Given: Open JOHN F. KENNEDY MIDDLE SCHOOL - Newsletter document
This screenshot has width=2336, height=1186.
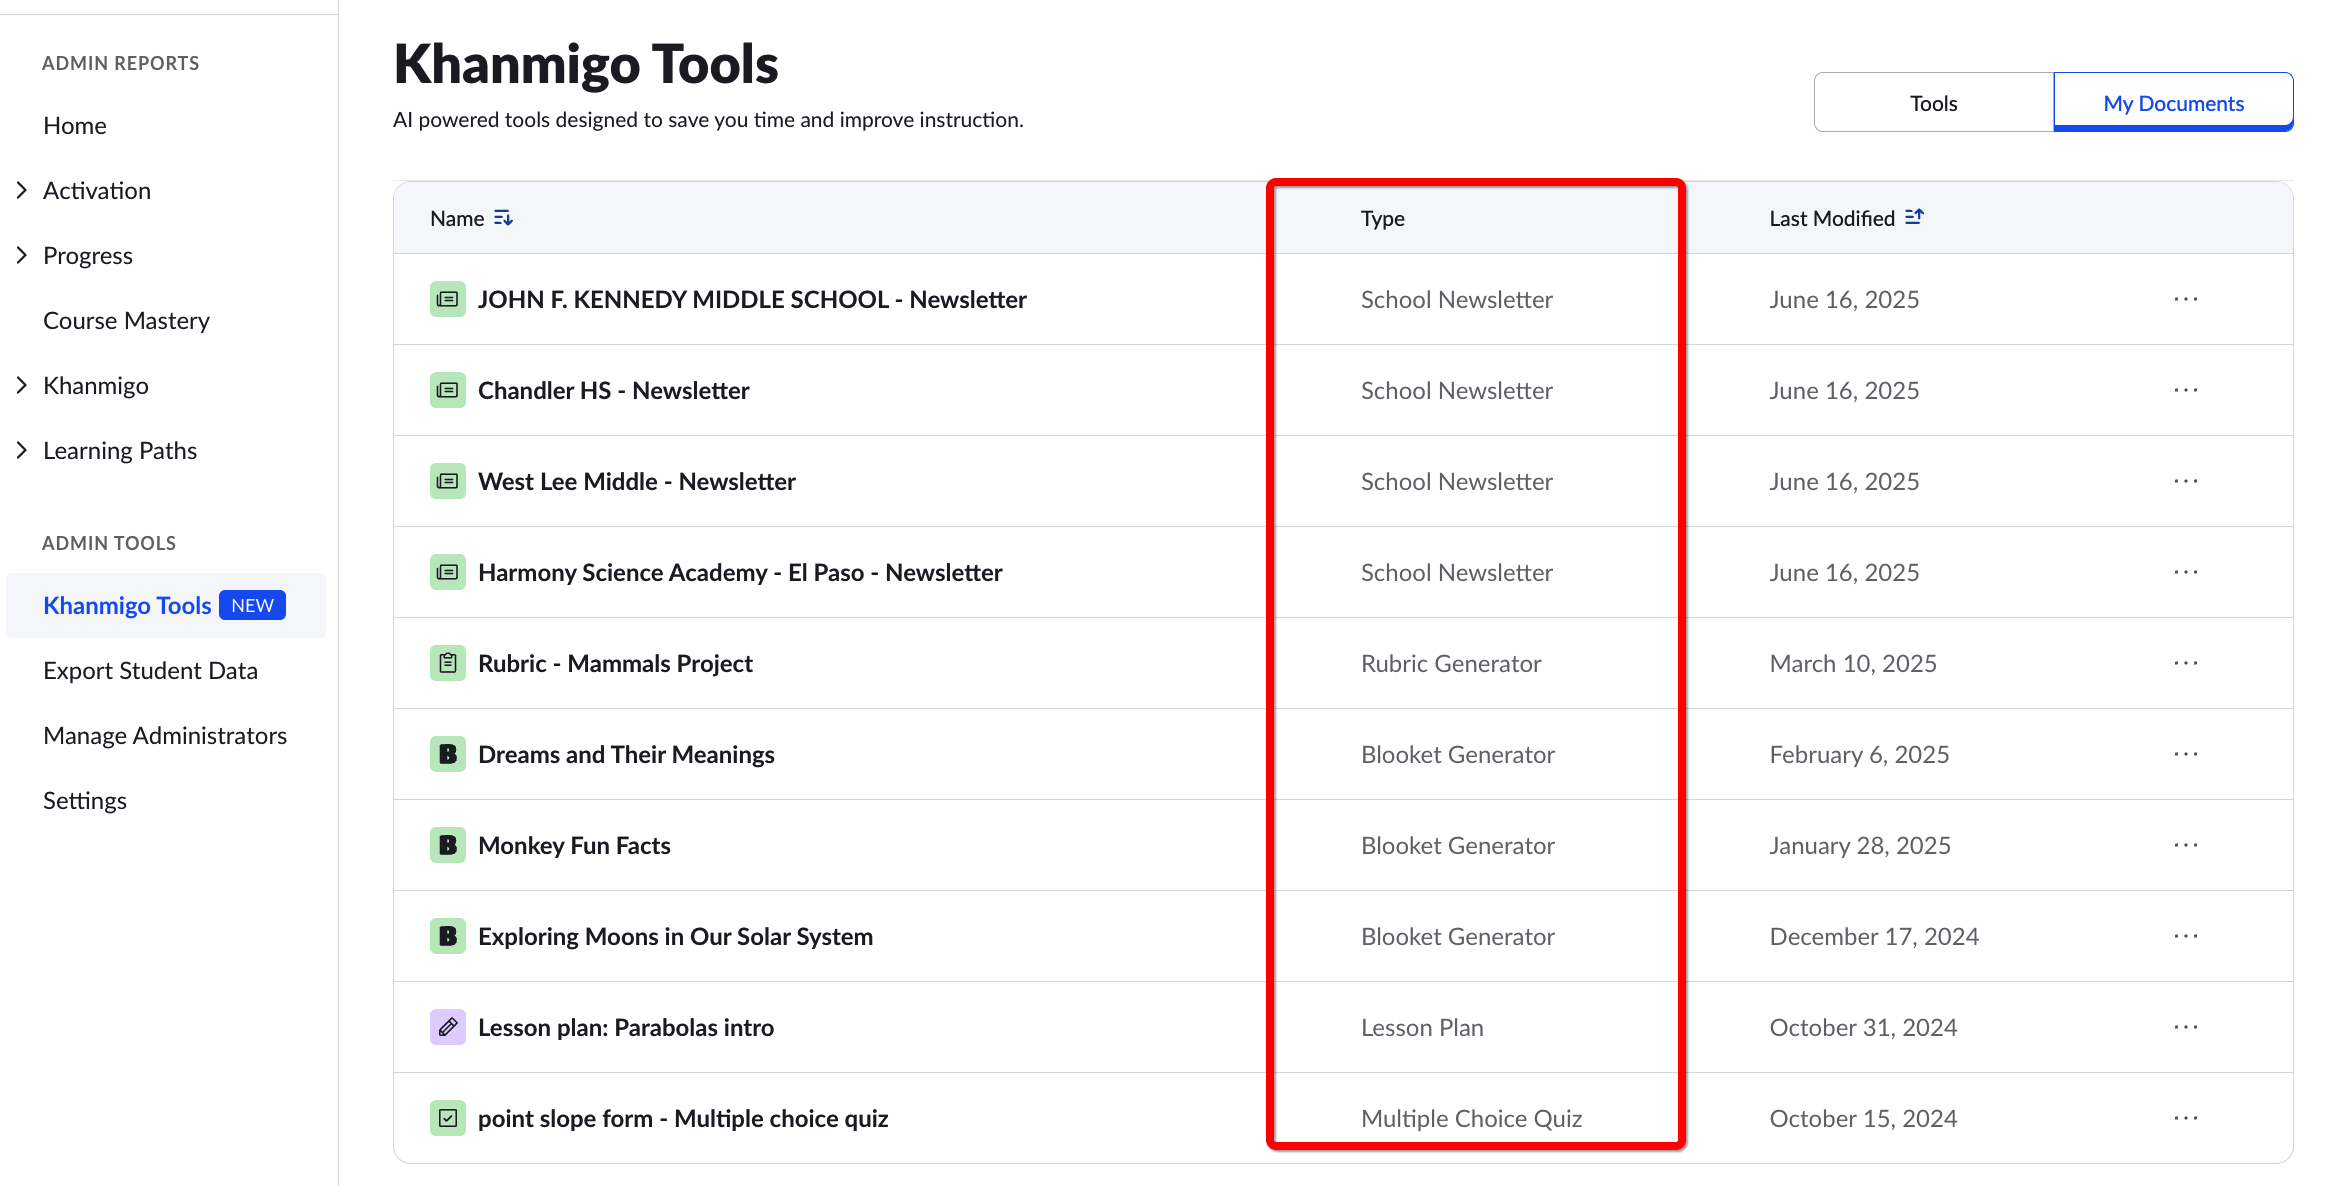Looking at the screenshot, I should [752, 299].
